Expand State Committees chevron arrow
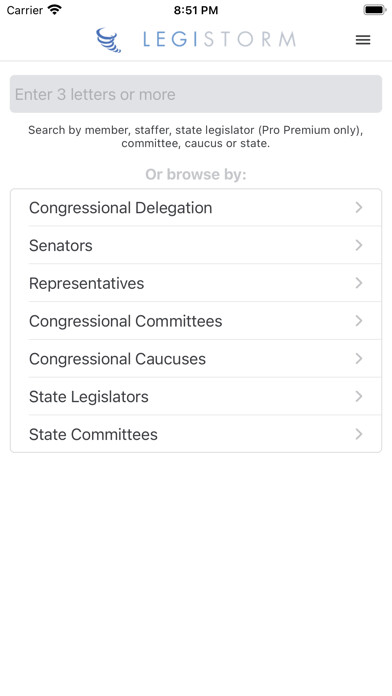 click(359, 434)
